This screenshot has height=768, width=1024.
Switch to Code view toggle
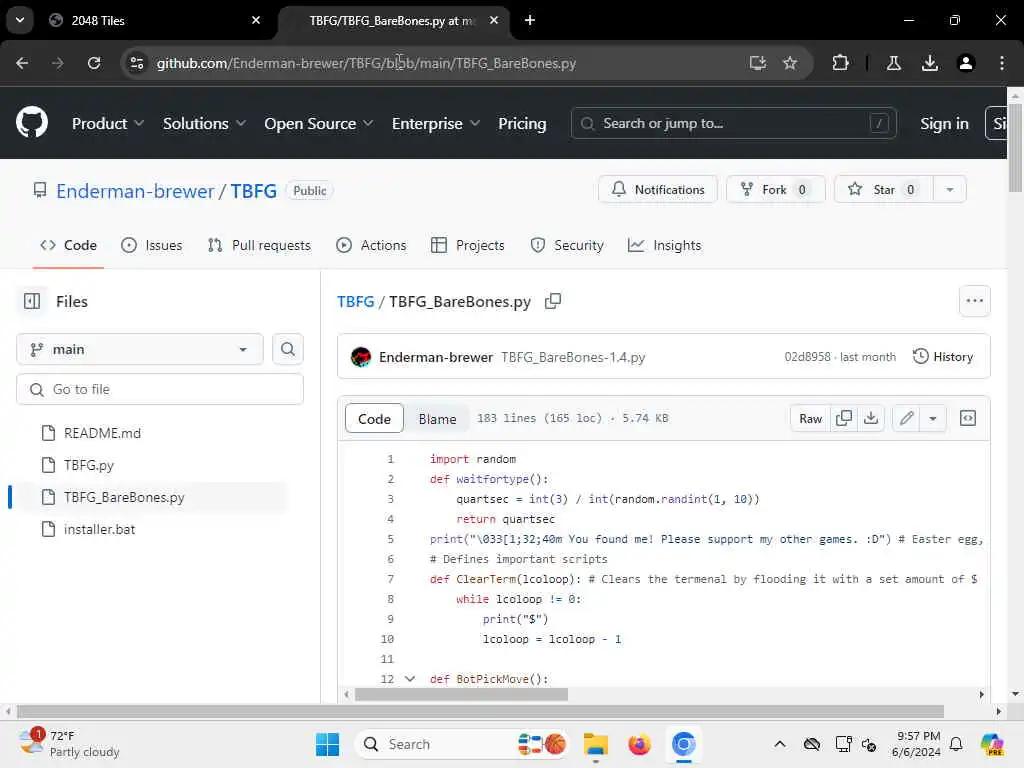(x=374, y=419)
